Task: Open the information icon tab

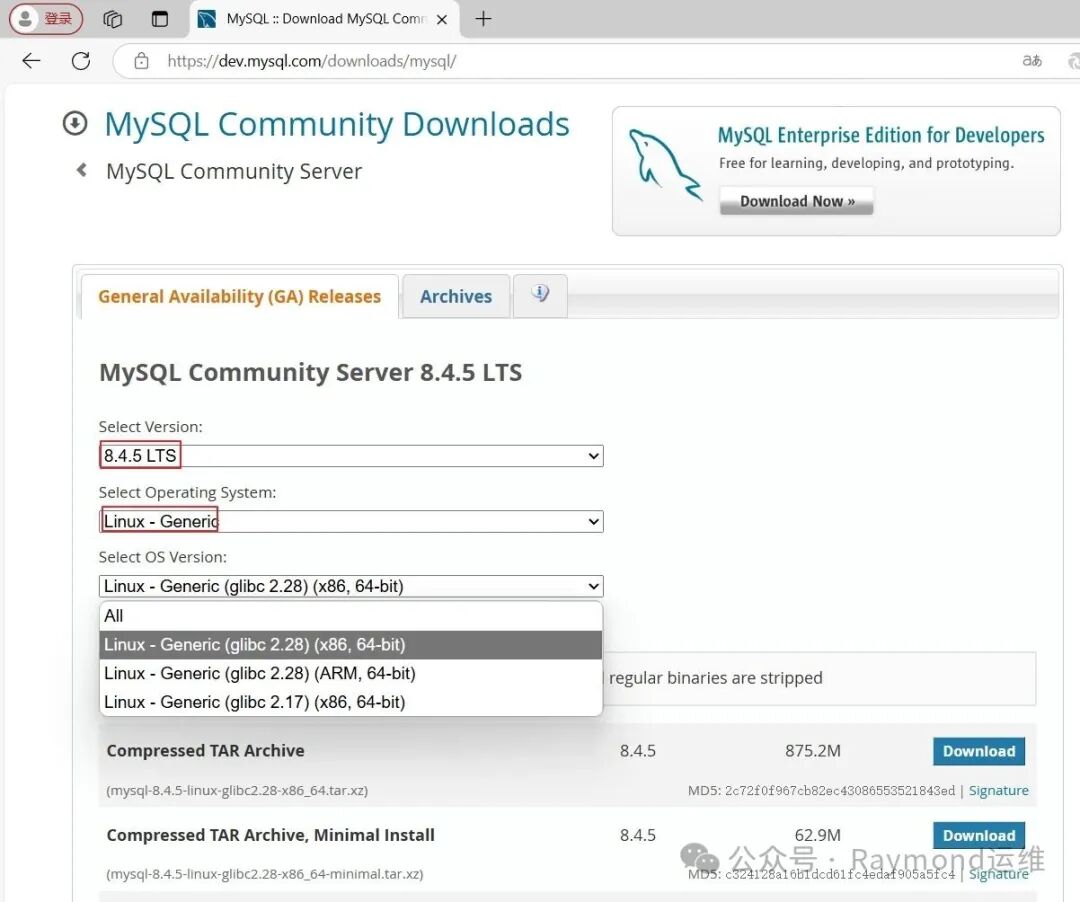Action: point(541,295)
